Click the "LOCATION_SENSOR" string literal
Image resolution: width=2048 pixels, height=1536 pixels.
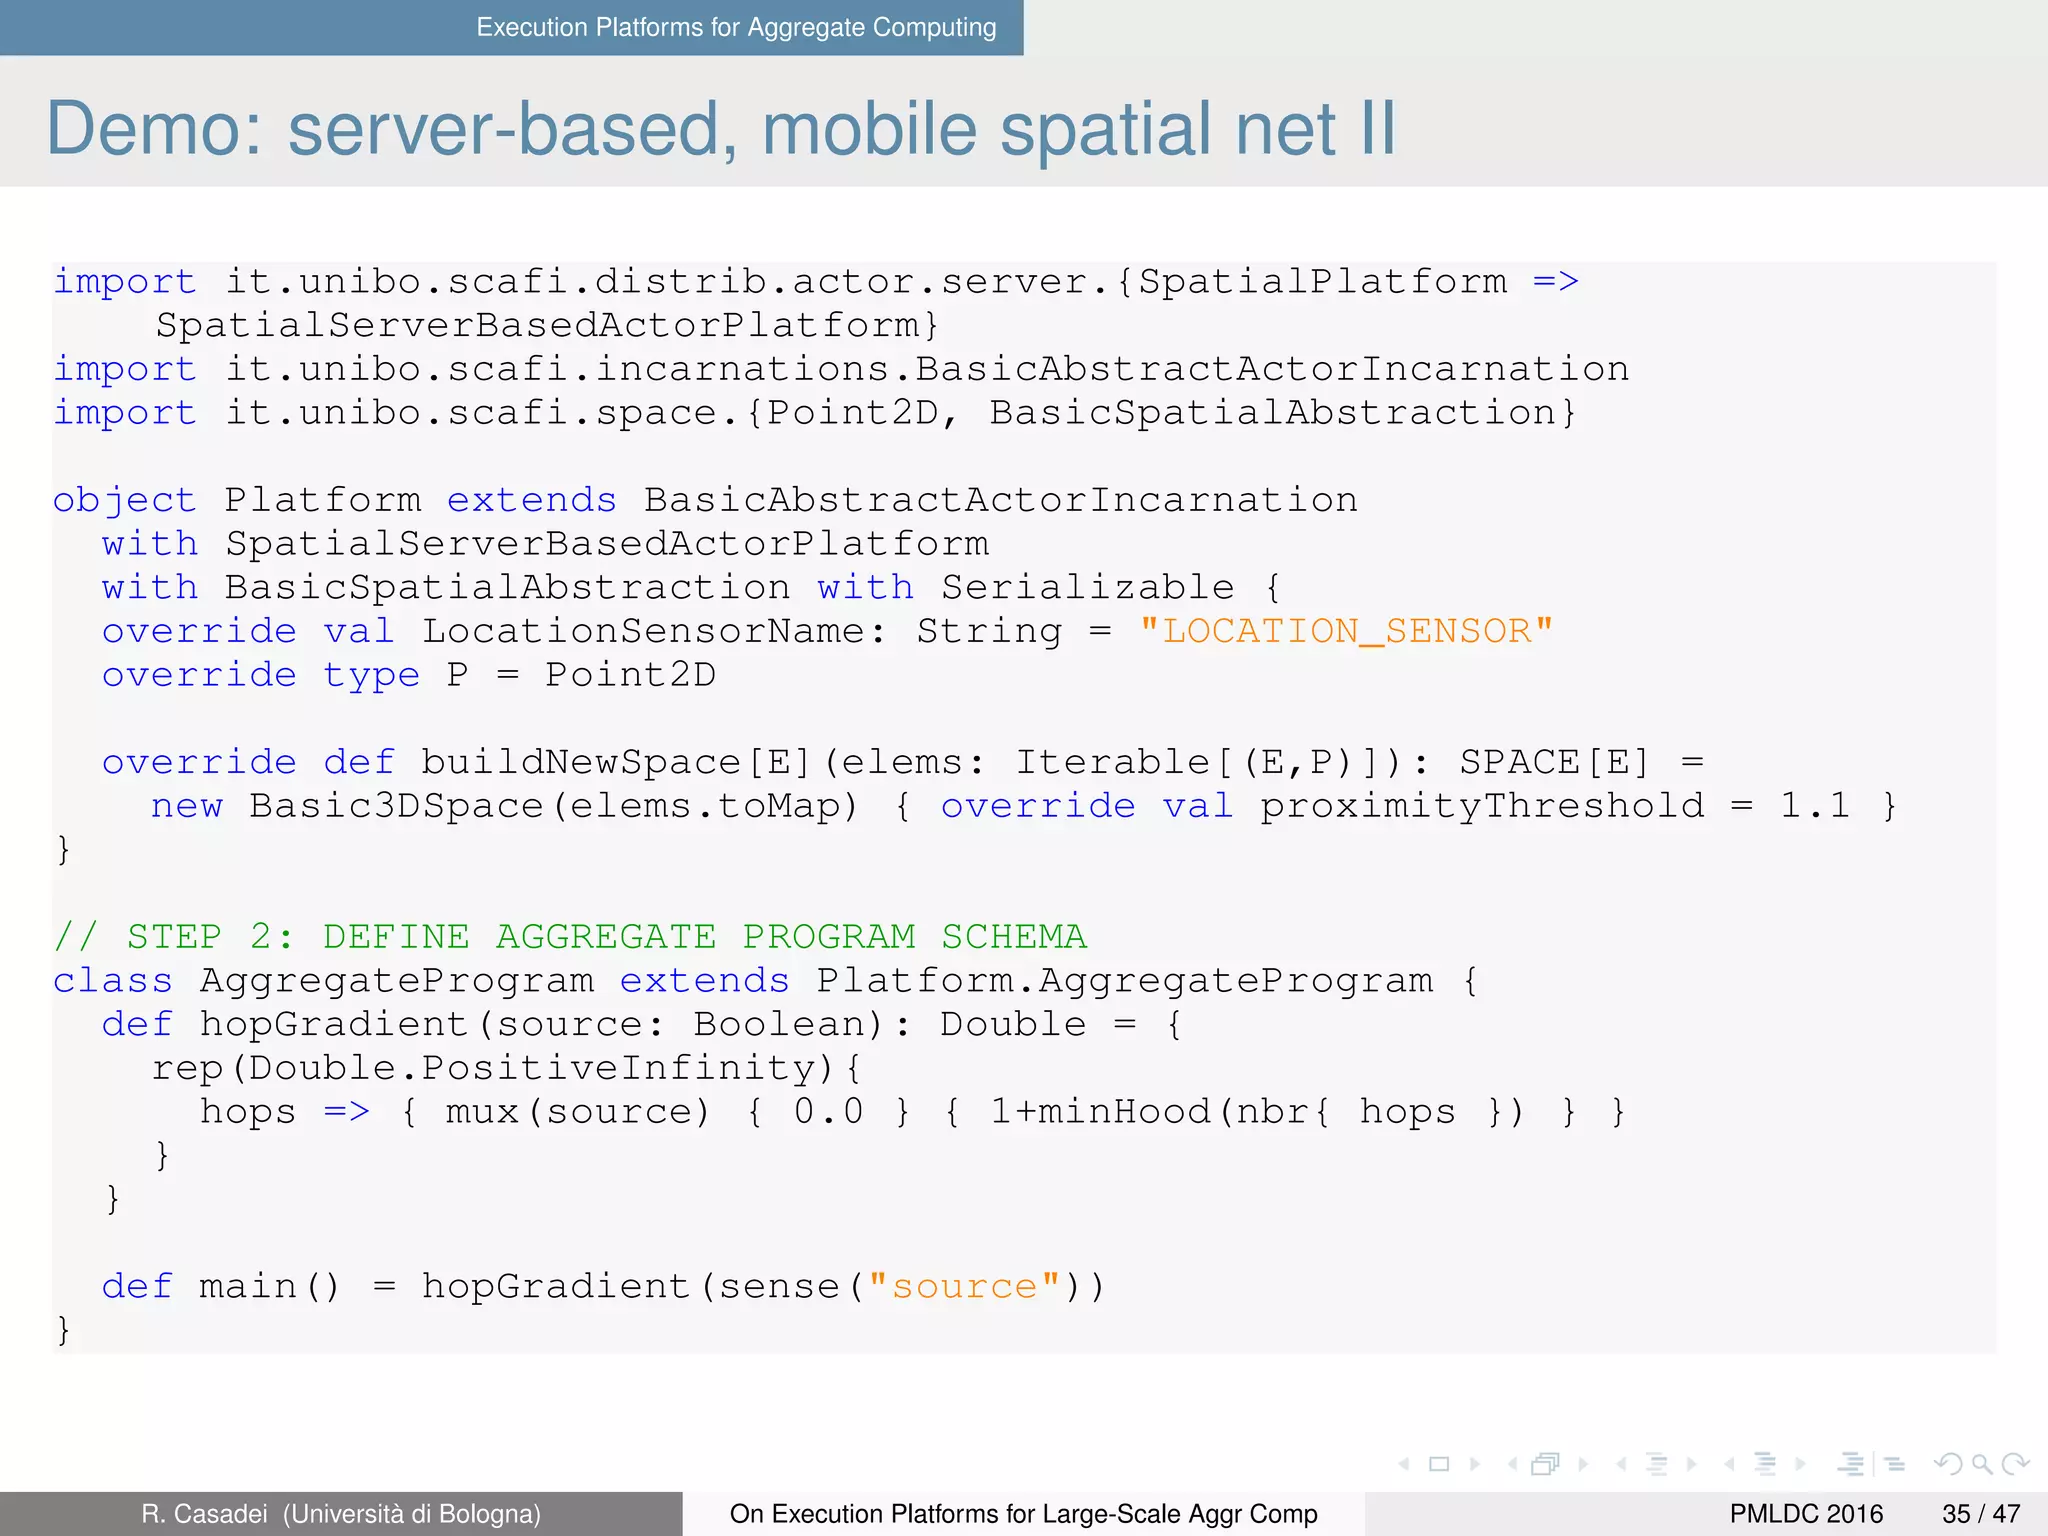click(x=1346, y=631)
